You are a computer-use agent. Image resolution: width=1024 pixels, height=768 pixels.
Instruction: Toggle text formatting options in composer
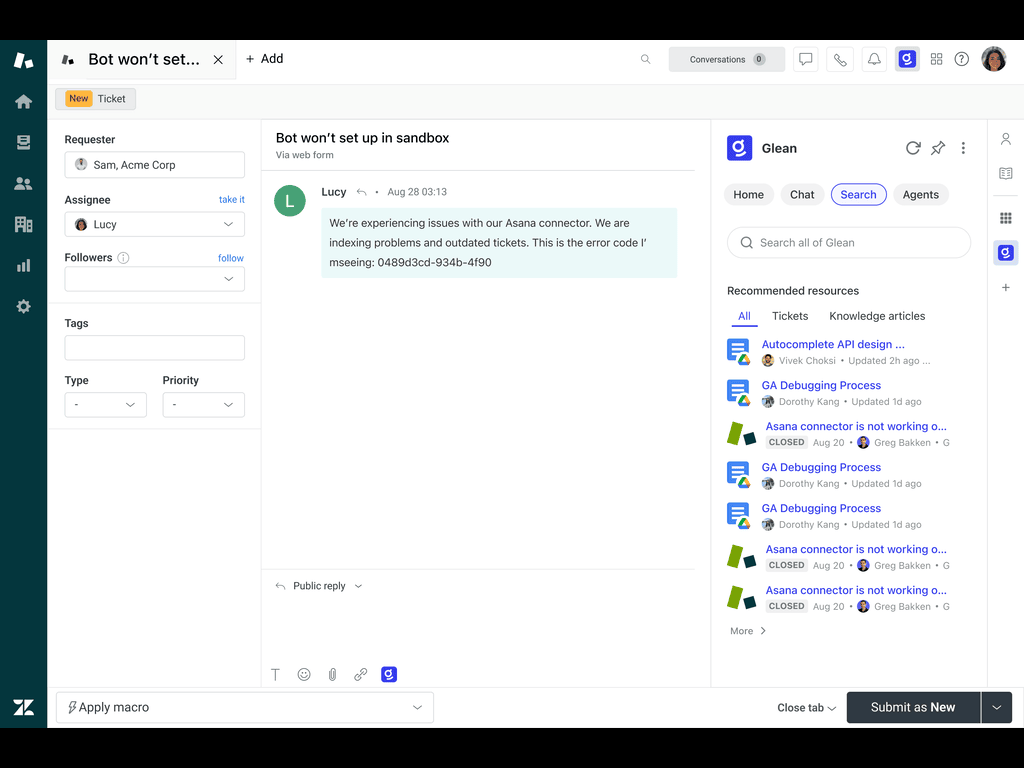point(276,675)
